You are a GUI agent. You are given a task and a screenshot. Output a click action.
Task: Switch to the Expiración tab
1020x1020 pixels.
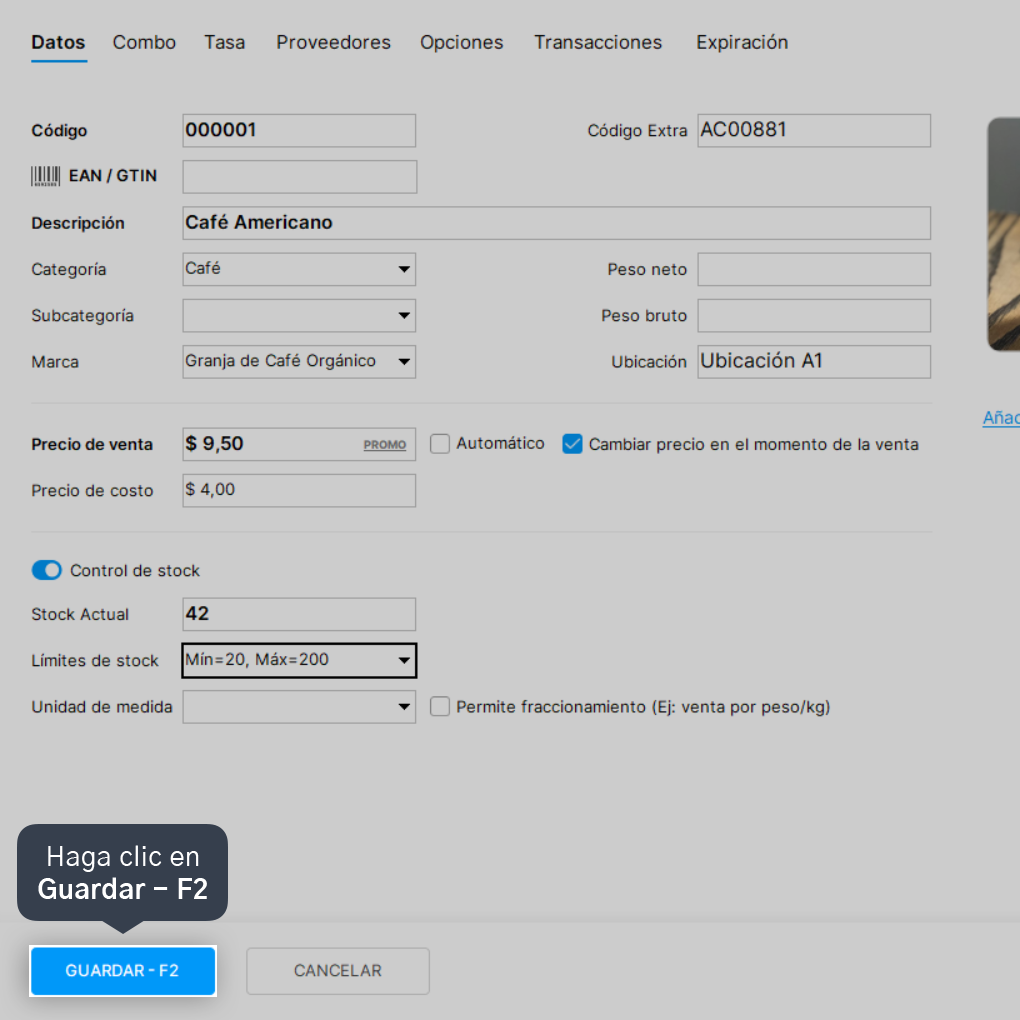(x=742, y=42)
